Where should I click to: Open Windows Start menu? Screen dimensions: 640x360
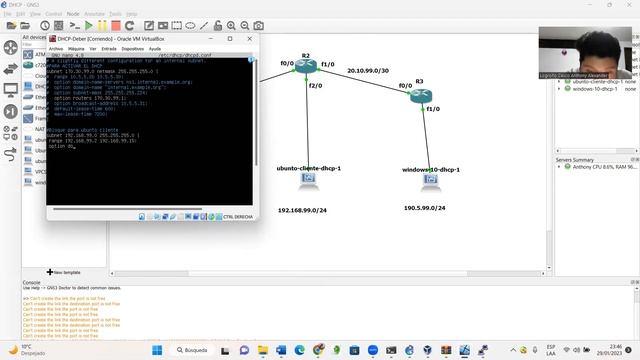pos(157,350)
